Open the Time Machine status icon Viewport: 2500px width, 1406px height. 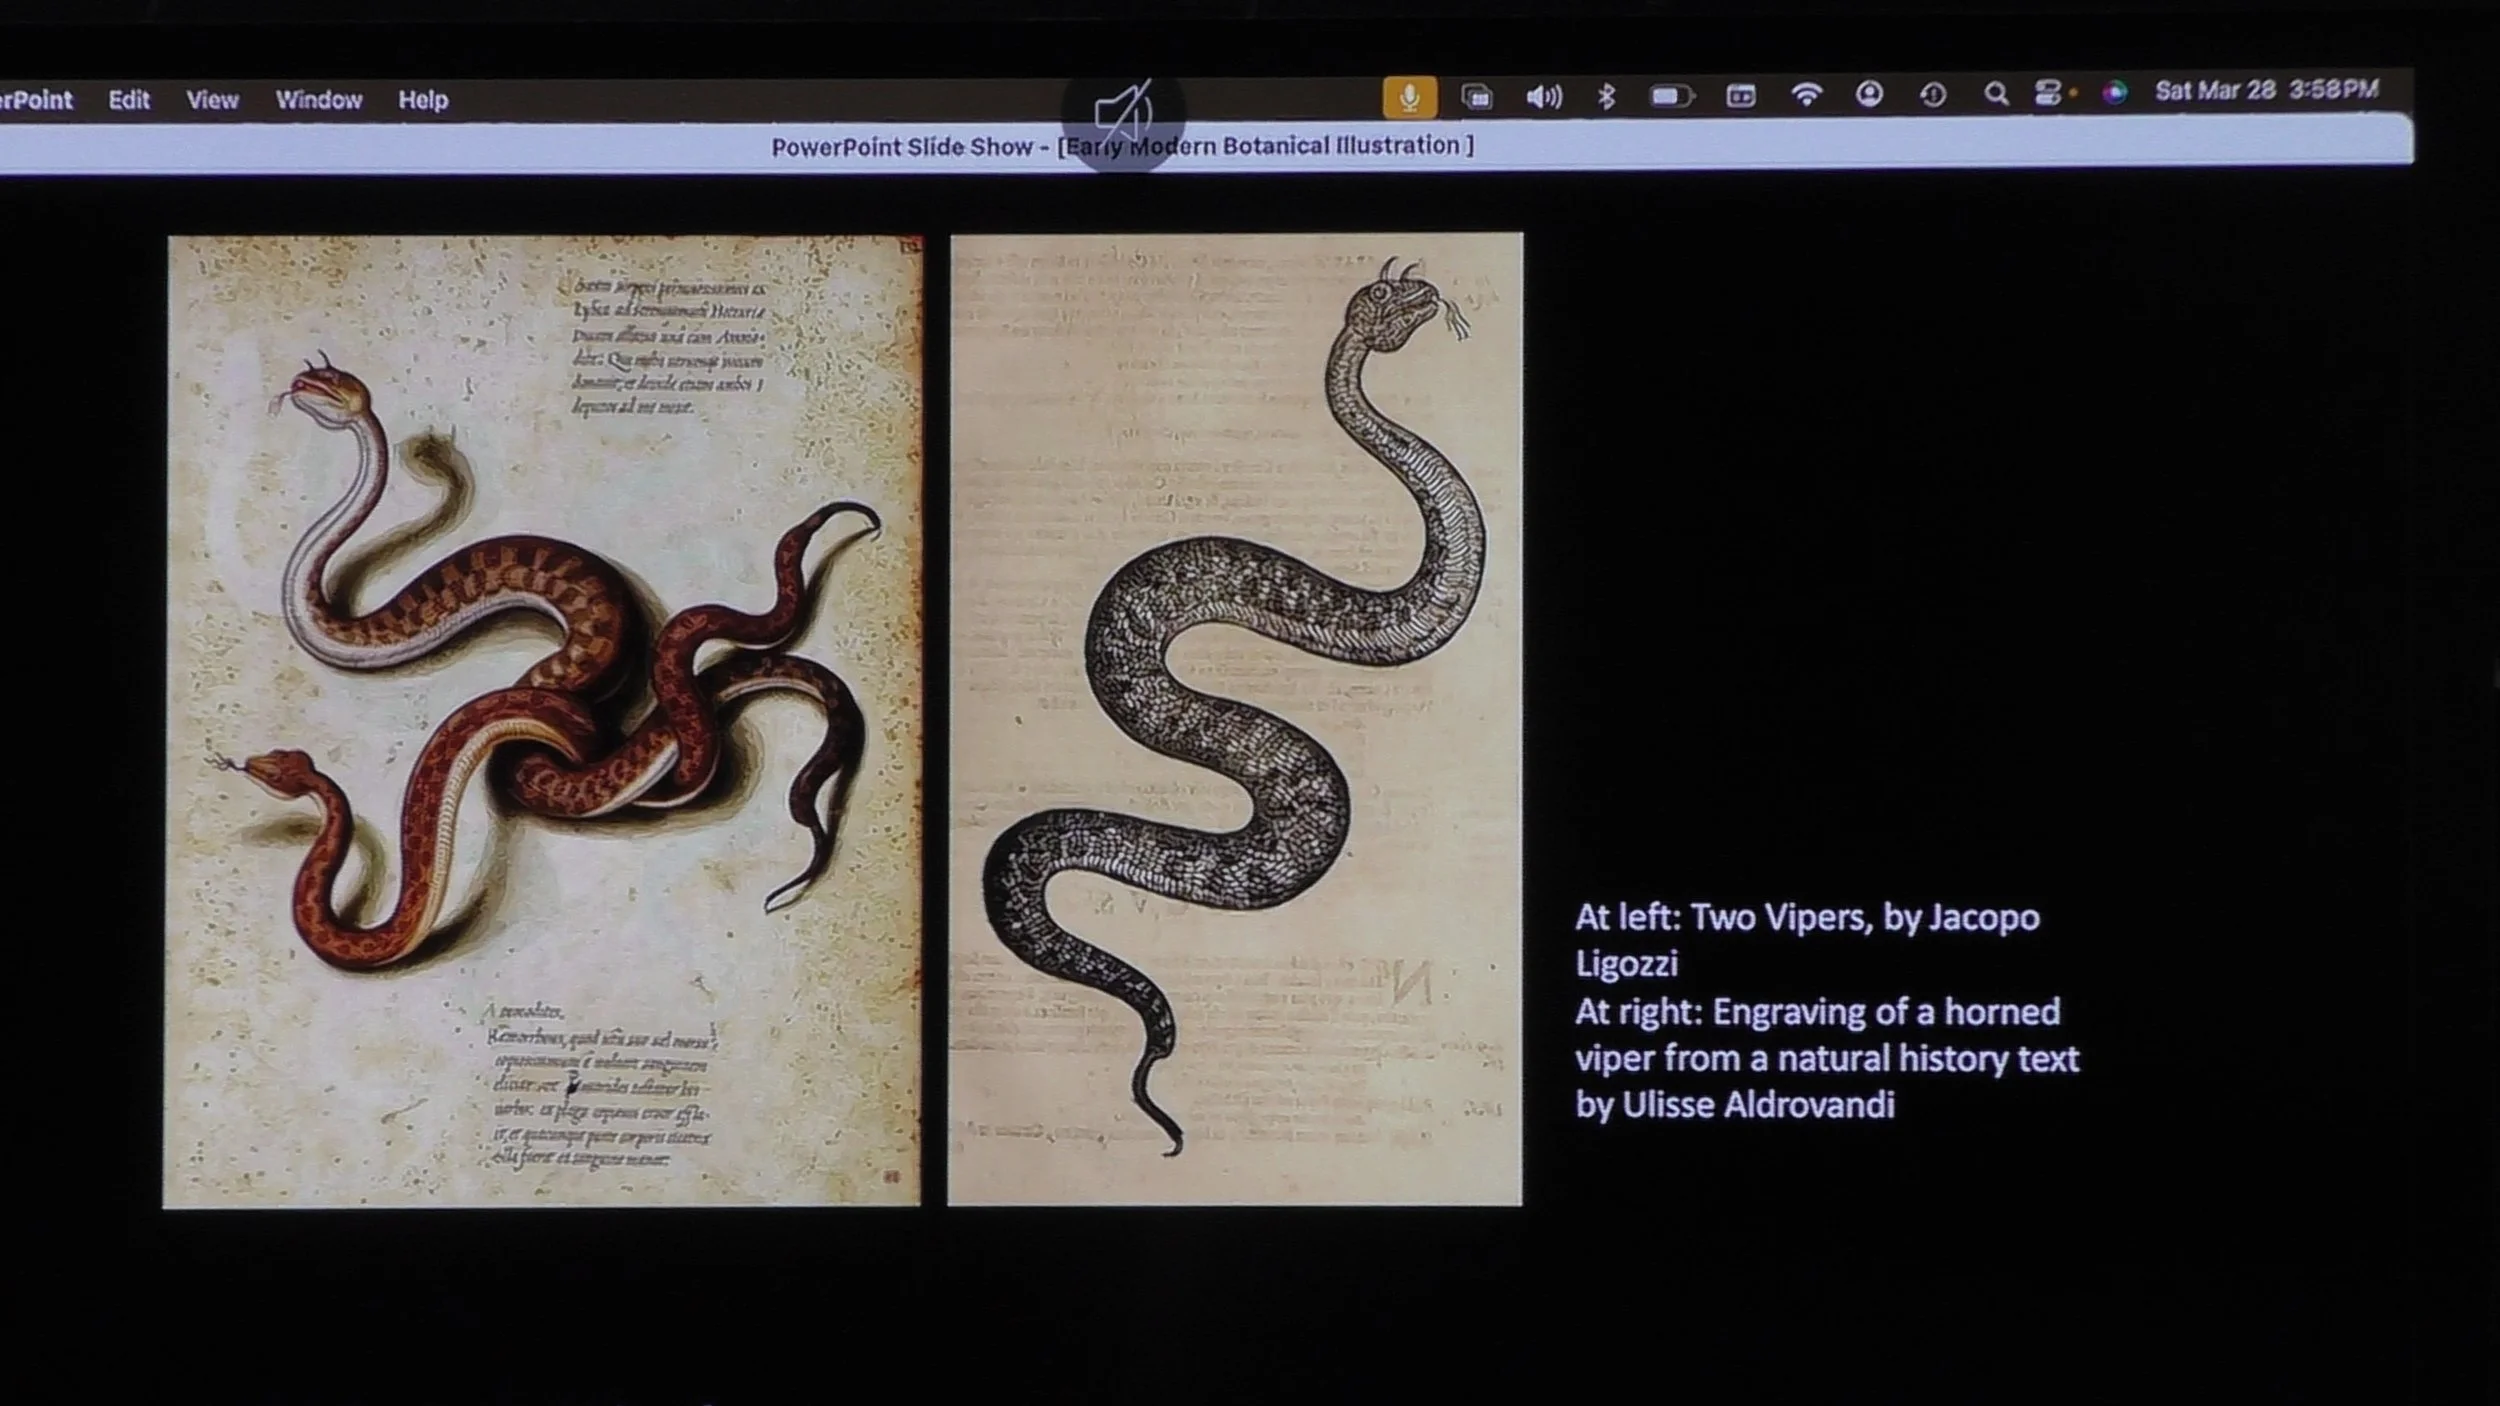(x=1933, y=94)
